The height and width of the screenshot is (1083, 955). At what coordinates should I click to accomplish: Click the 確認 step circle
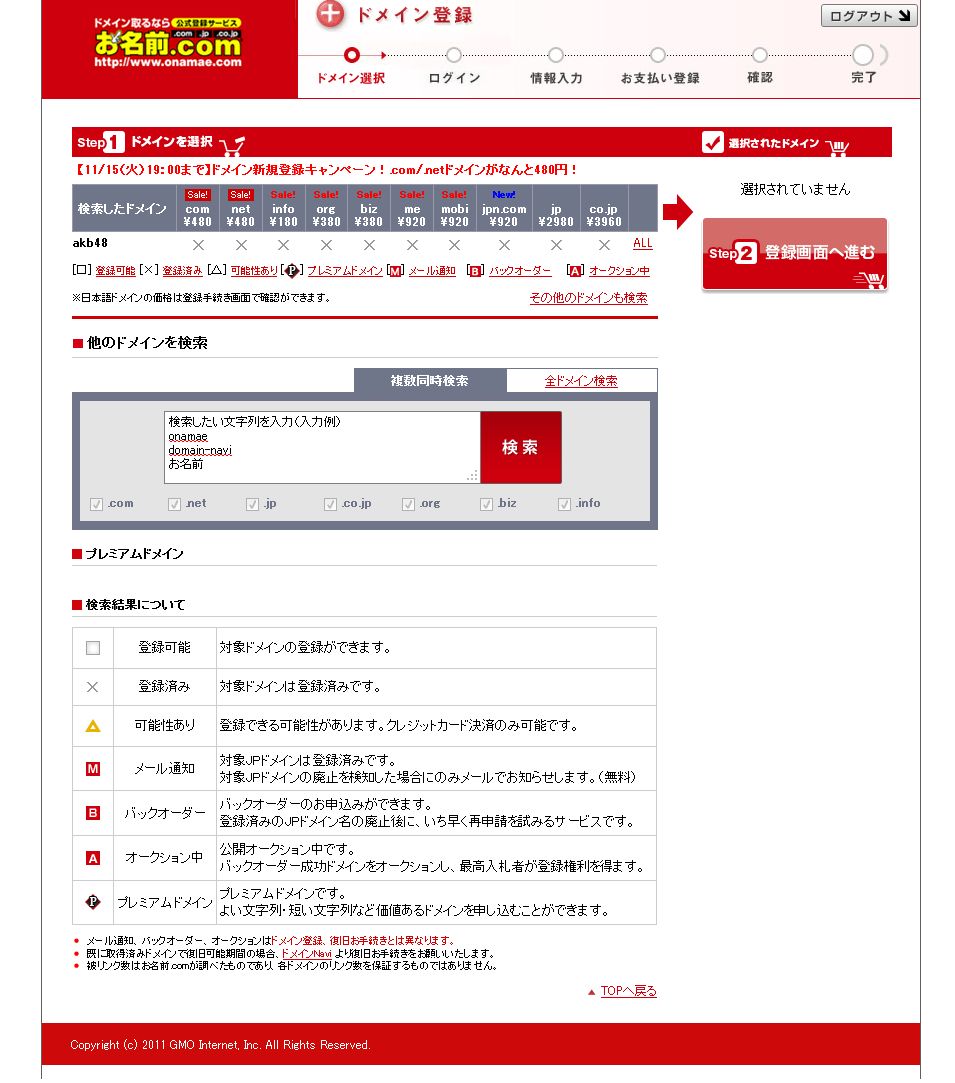point(760,55)
